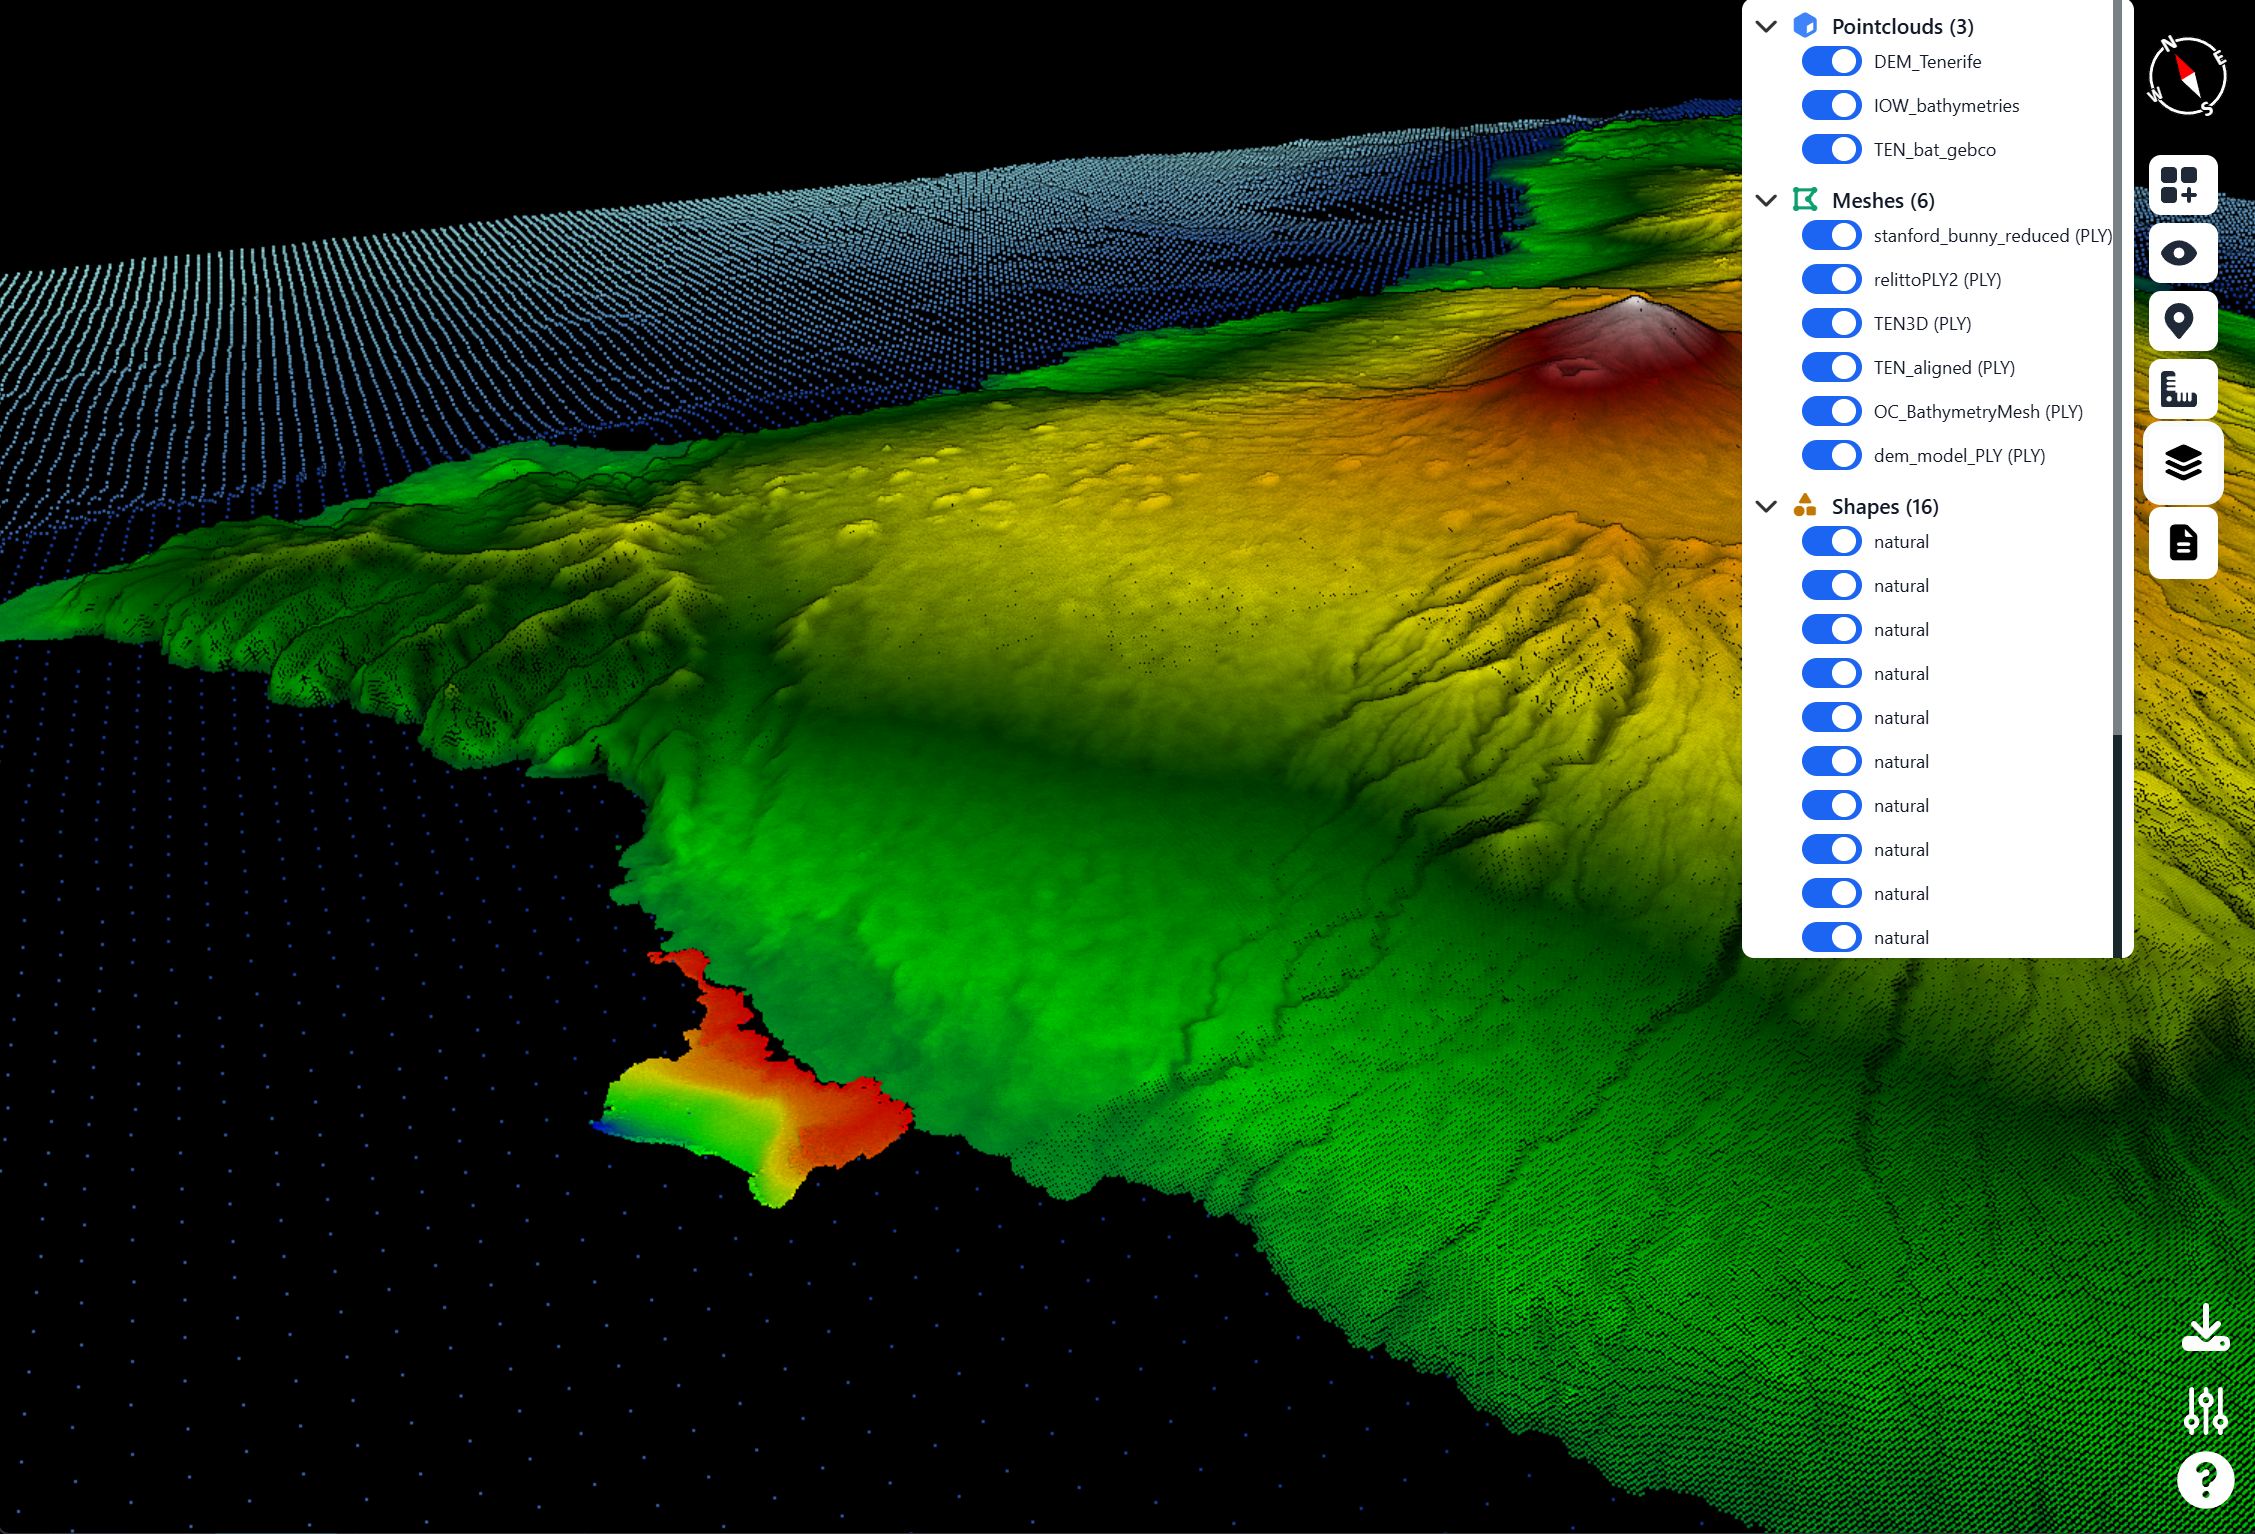Collapse the Pointclouds group chevron
The image size is (2255, 1534).
tap(1766, 27)
